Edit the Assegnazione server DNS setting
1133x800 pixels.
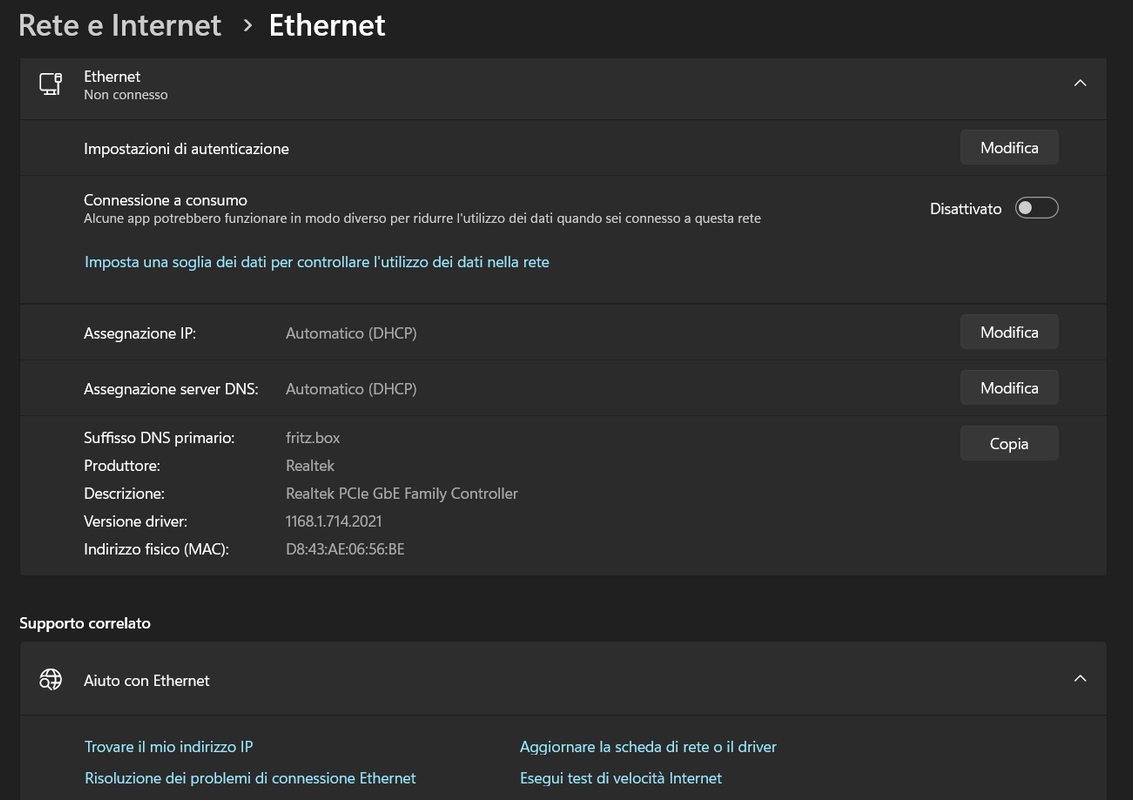coord(1008,388)
